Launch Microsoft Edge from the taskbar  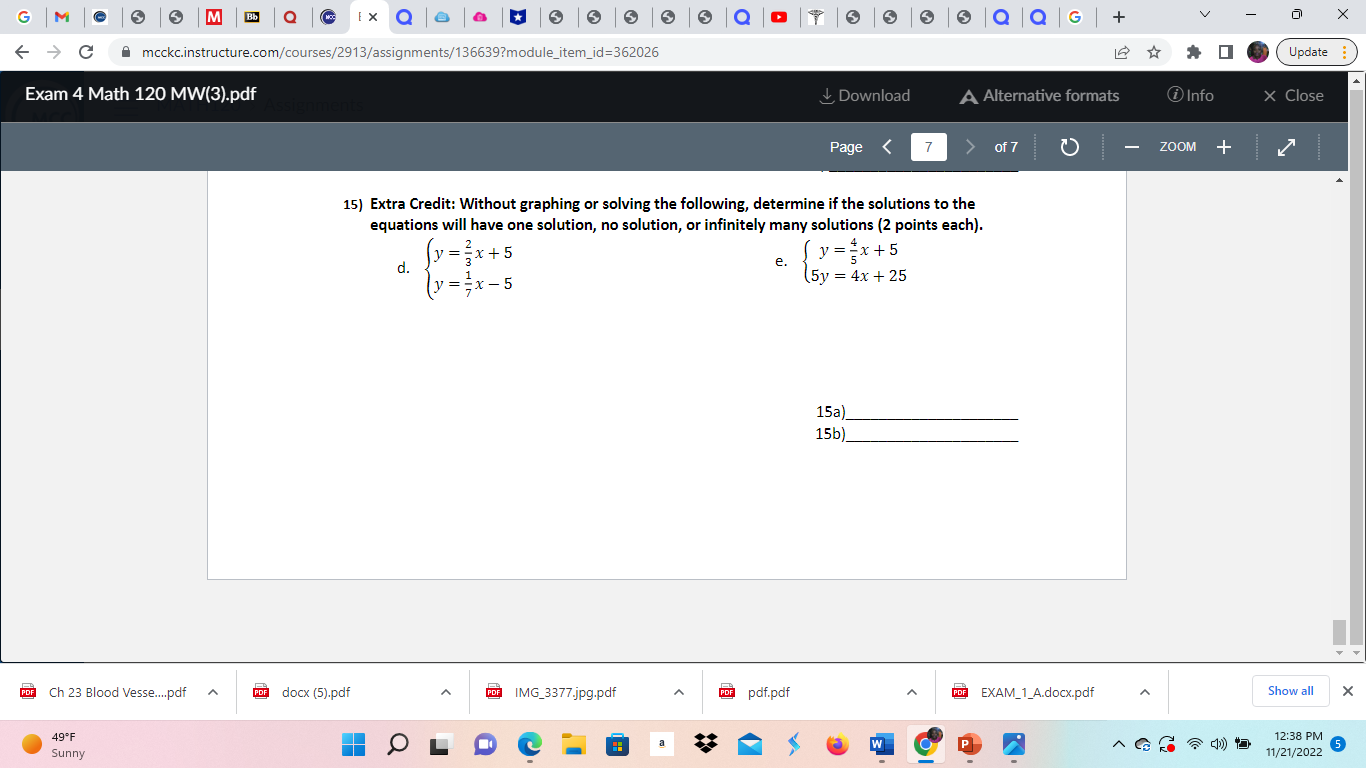point(529,745)
